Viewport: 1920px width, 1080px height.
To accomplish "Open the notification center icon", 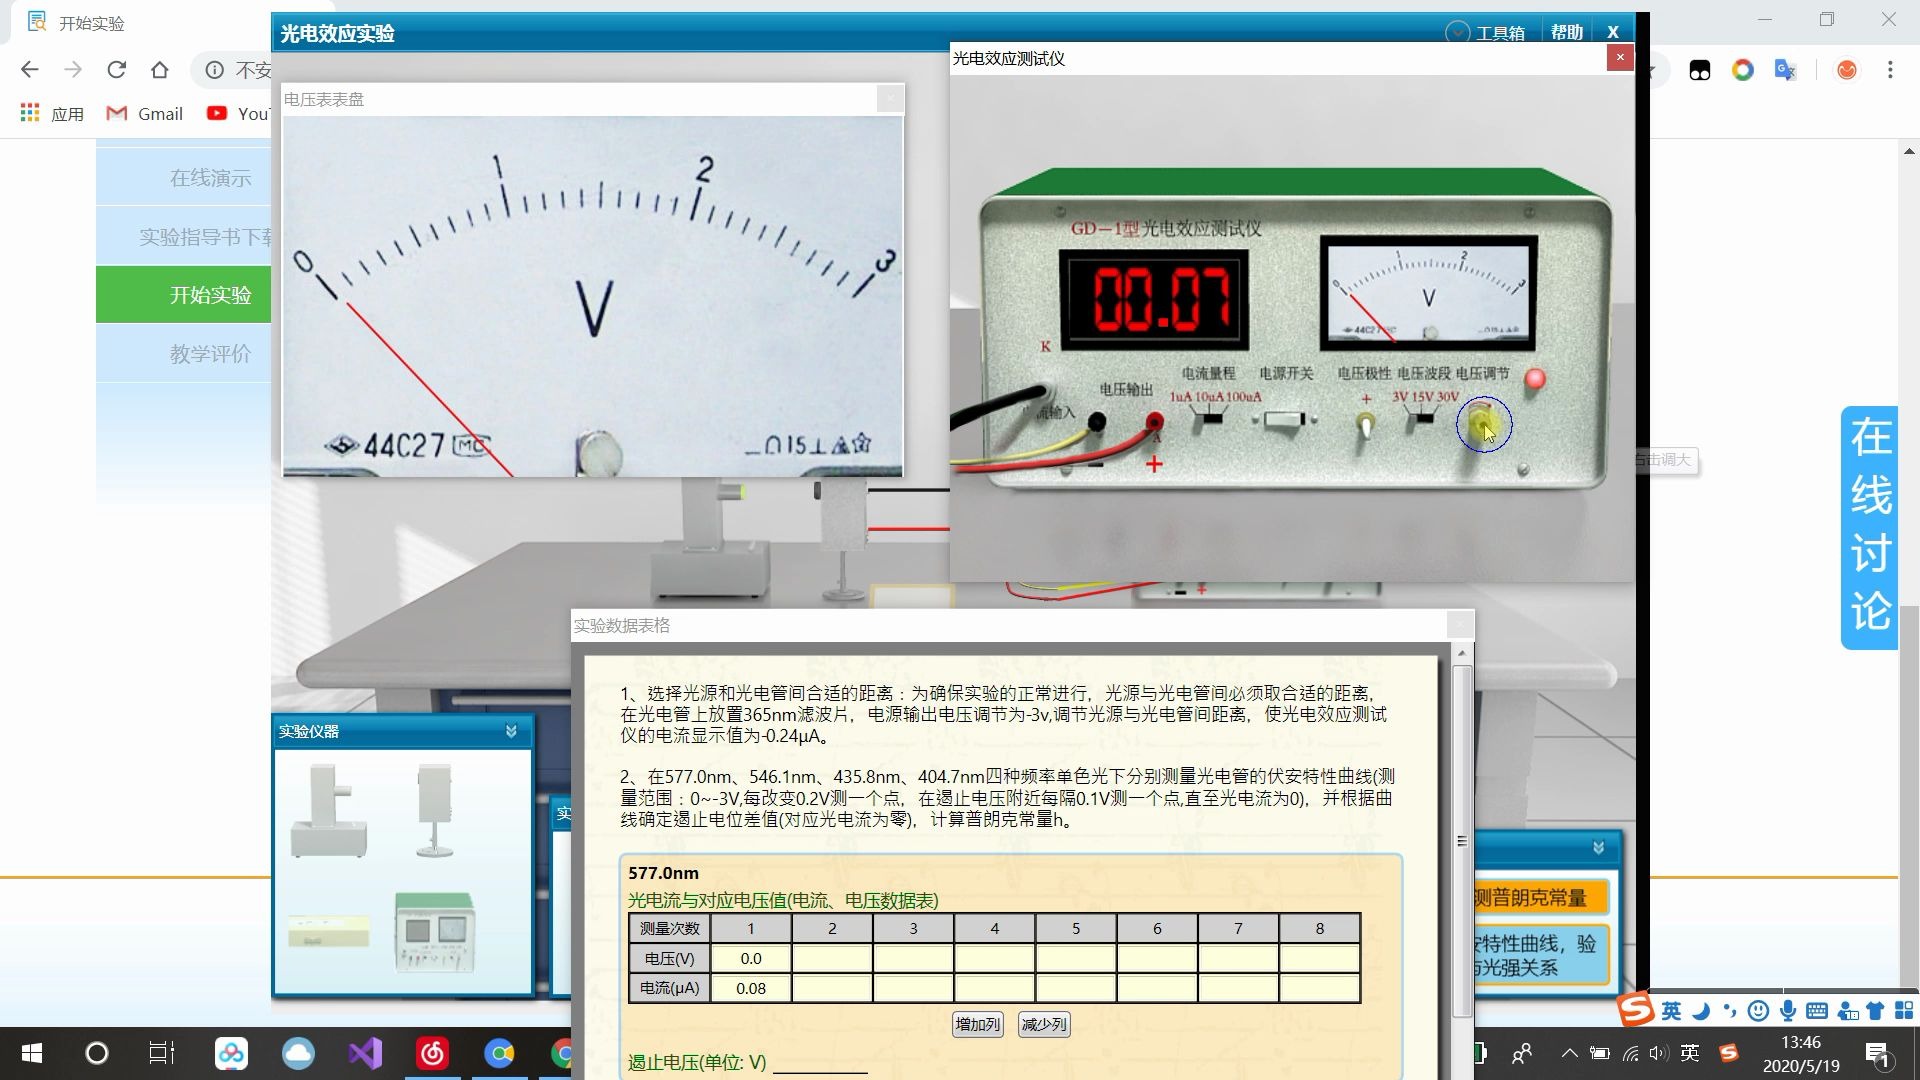I will 1877,1053.
